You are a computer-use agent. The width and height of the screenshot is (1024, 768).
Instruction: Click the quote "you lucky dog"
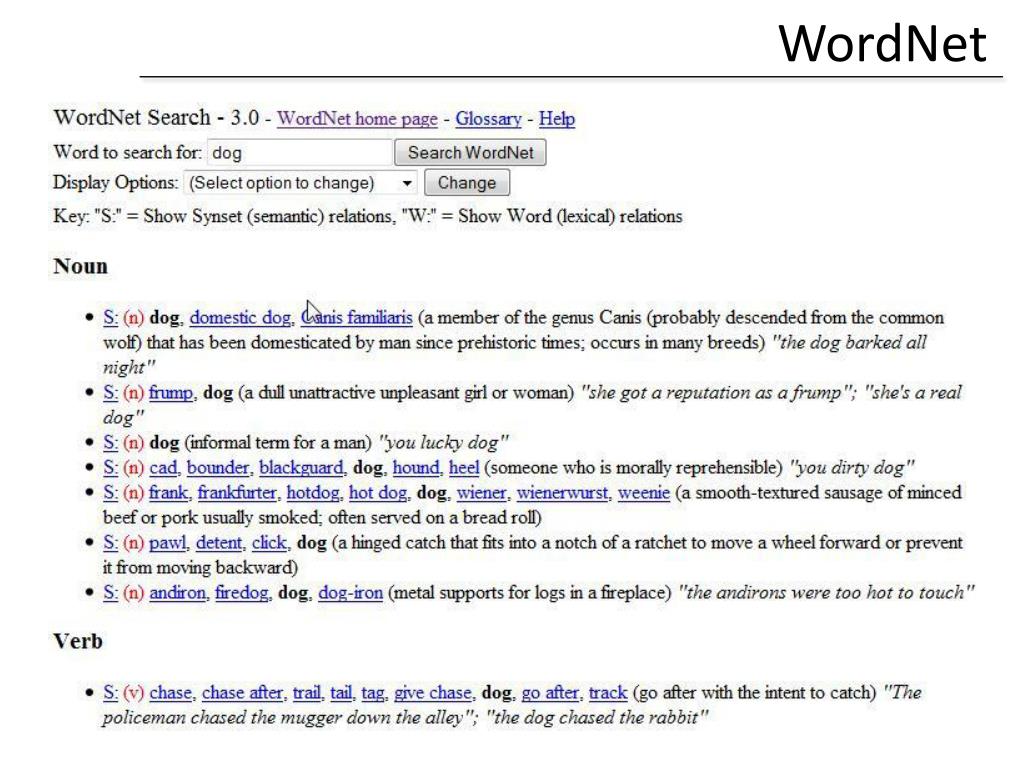[x=443, y=443]
